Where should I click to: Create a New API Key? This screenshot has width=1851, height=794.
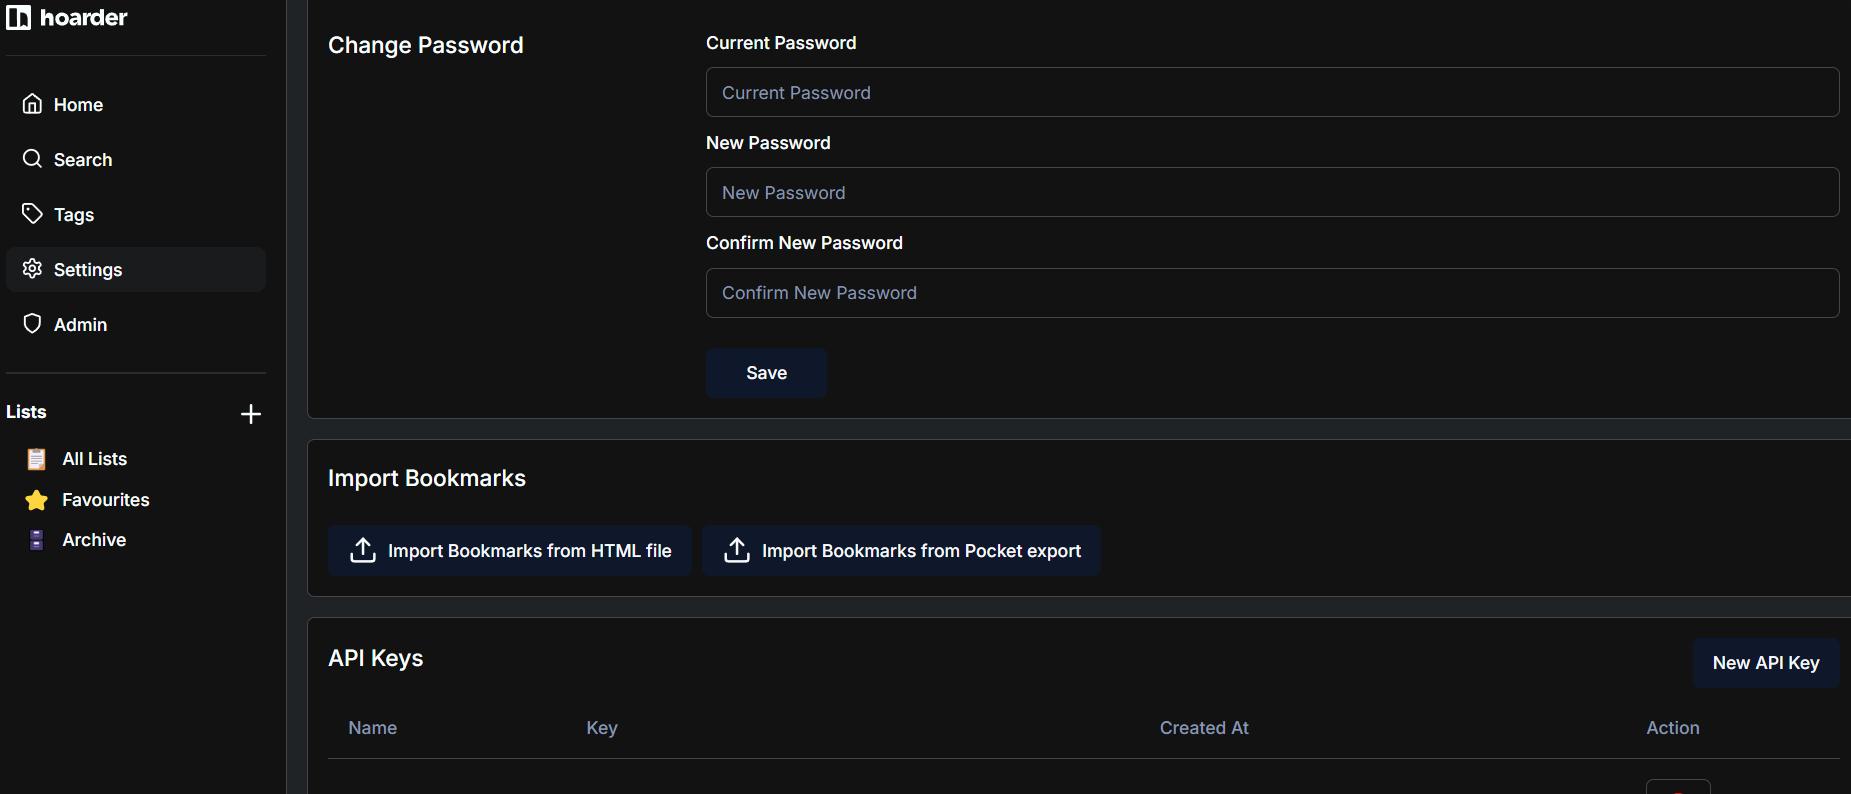(x=1765, y=663)
